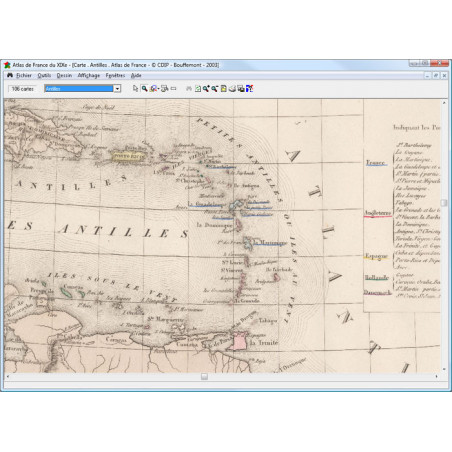Click the grayed binoculars find icon

pos(189,89)
